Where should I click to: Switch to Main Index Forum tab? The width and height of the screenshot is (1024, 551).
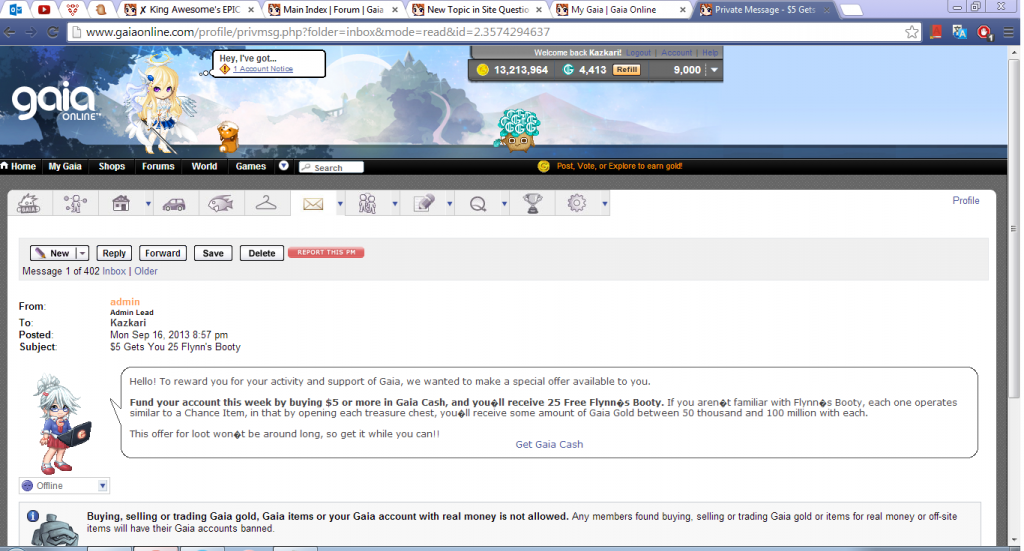point(333,10)
